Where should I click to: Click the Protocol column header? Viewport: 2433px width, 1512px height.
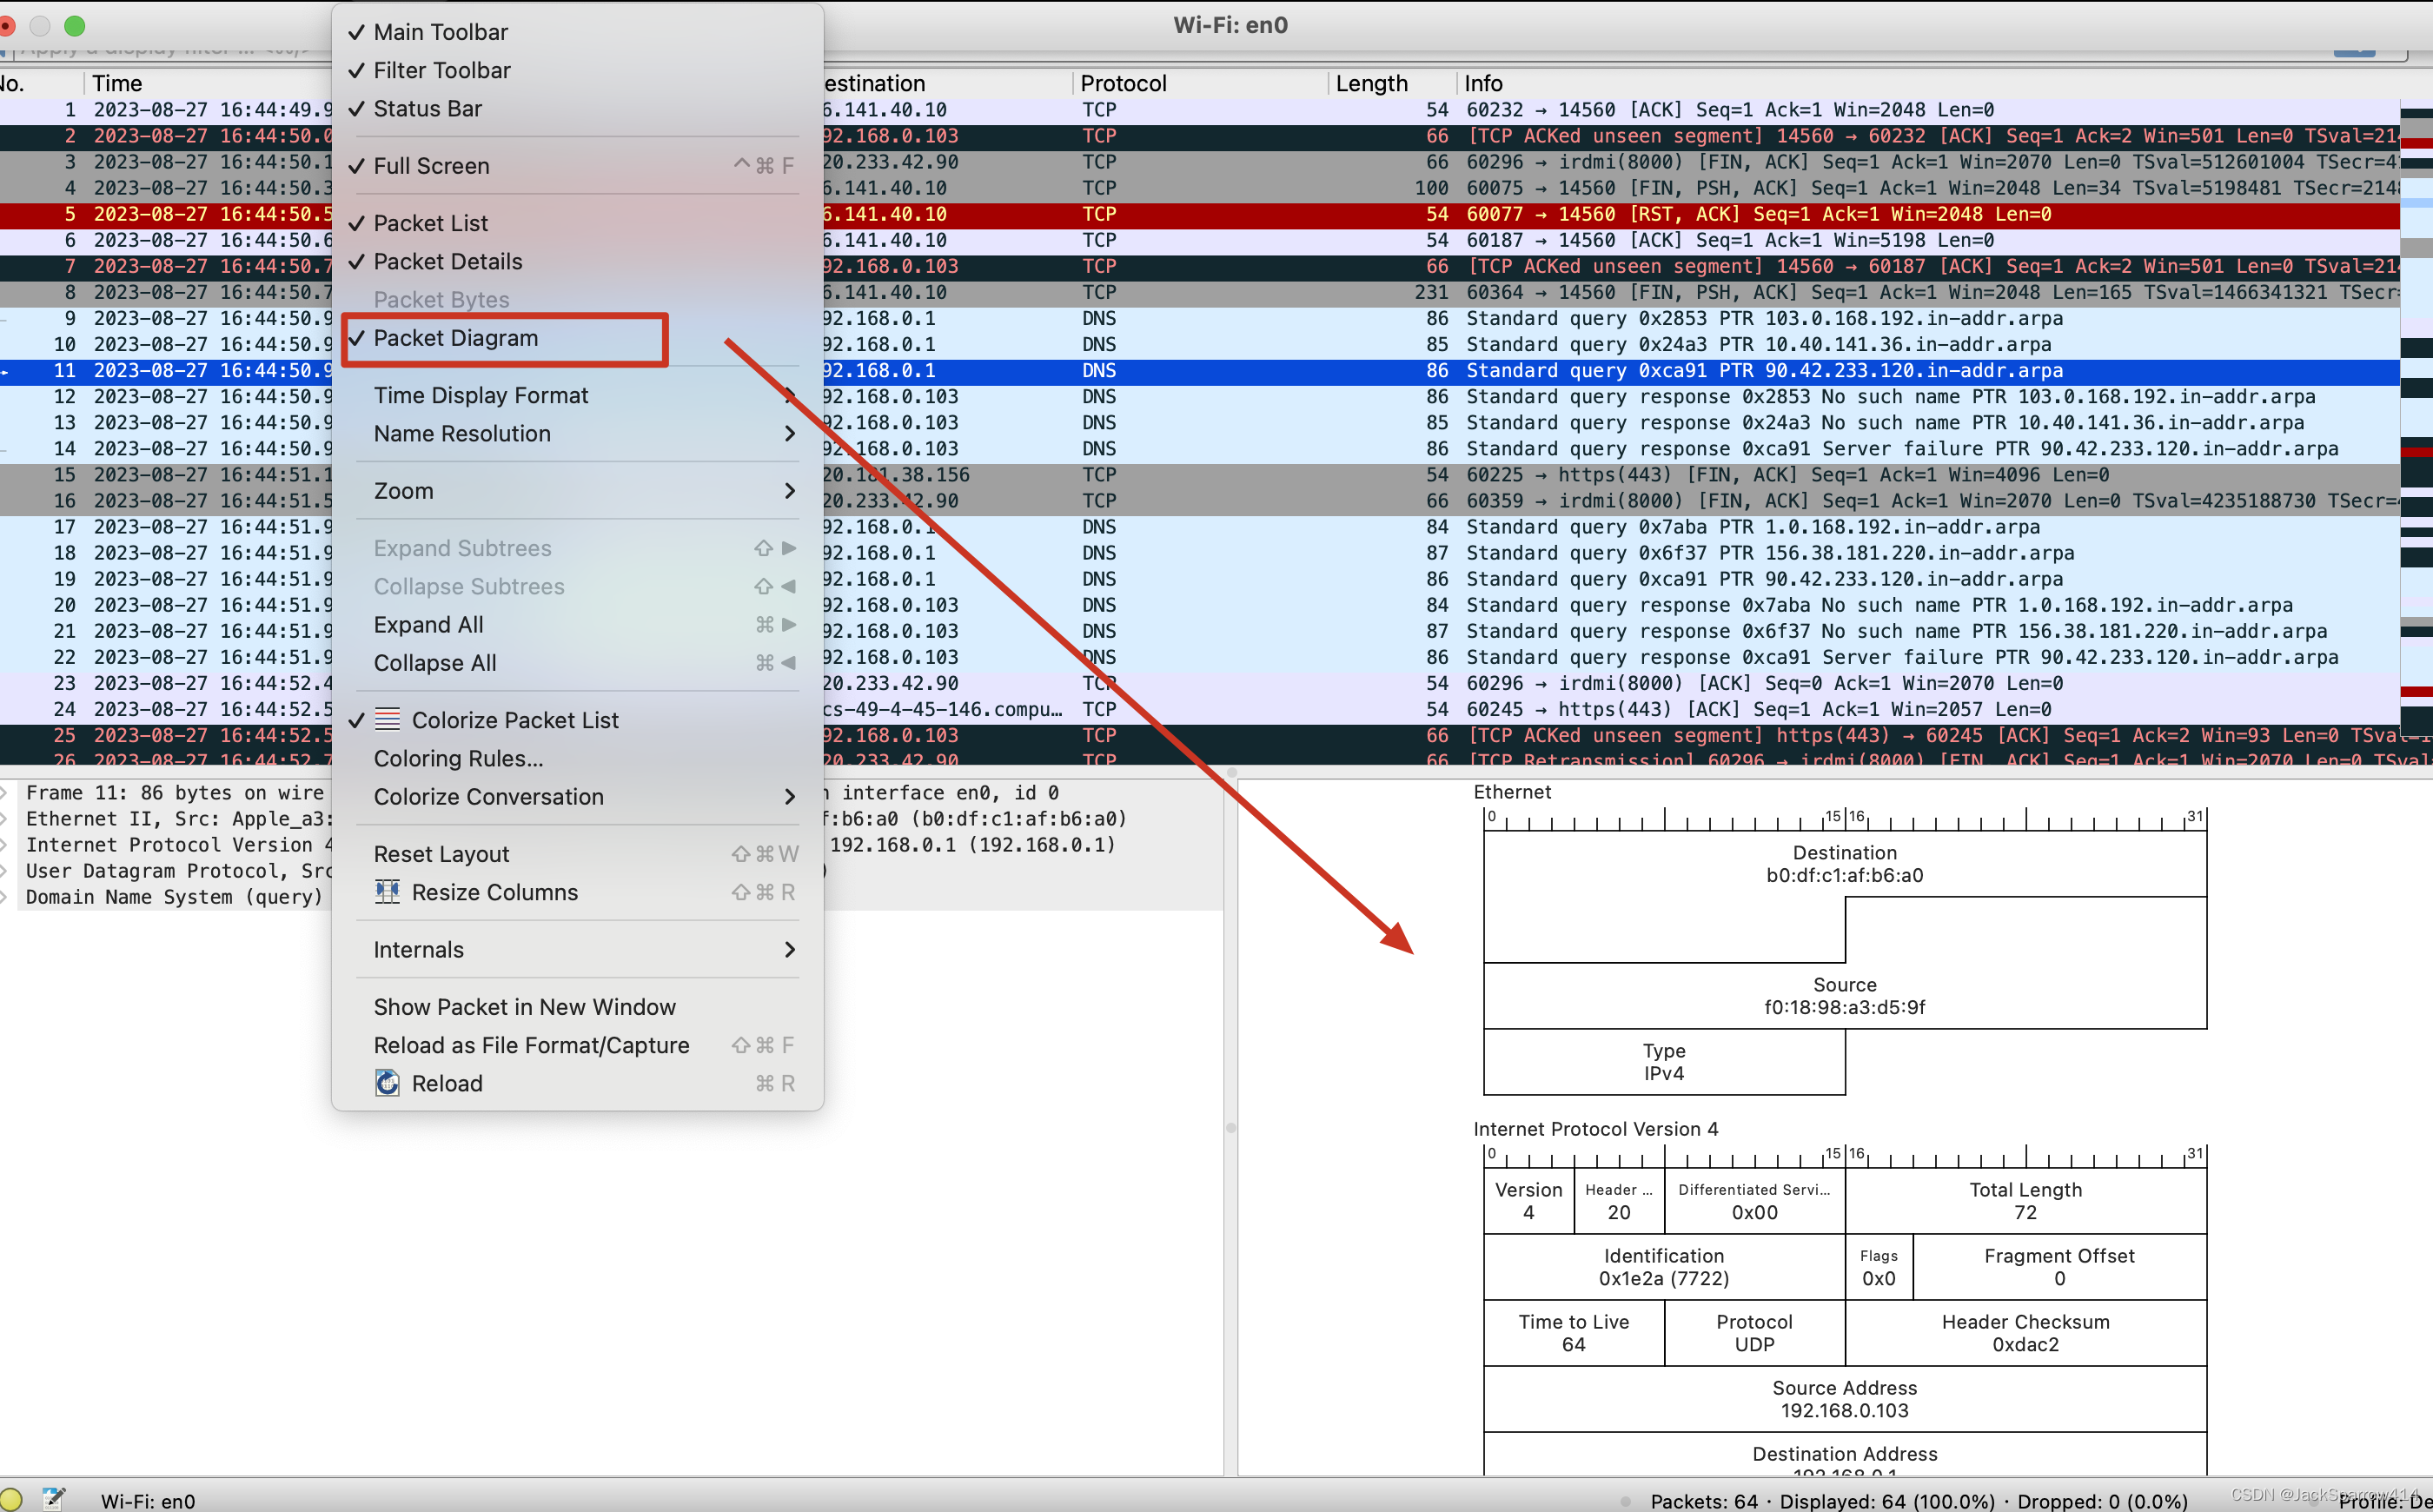point(1123,83)
